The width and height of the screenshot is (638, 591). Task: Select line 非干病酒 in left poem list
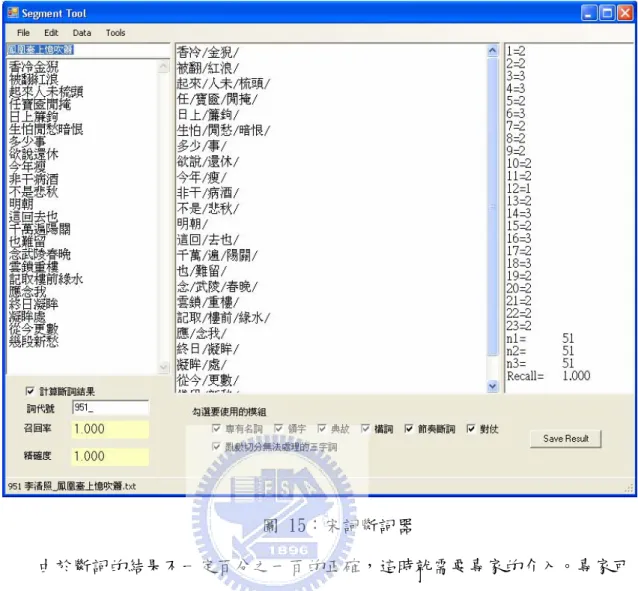pyautogui.click(x=34, y=179)
